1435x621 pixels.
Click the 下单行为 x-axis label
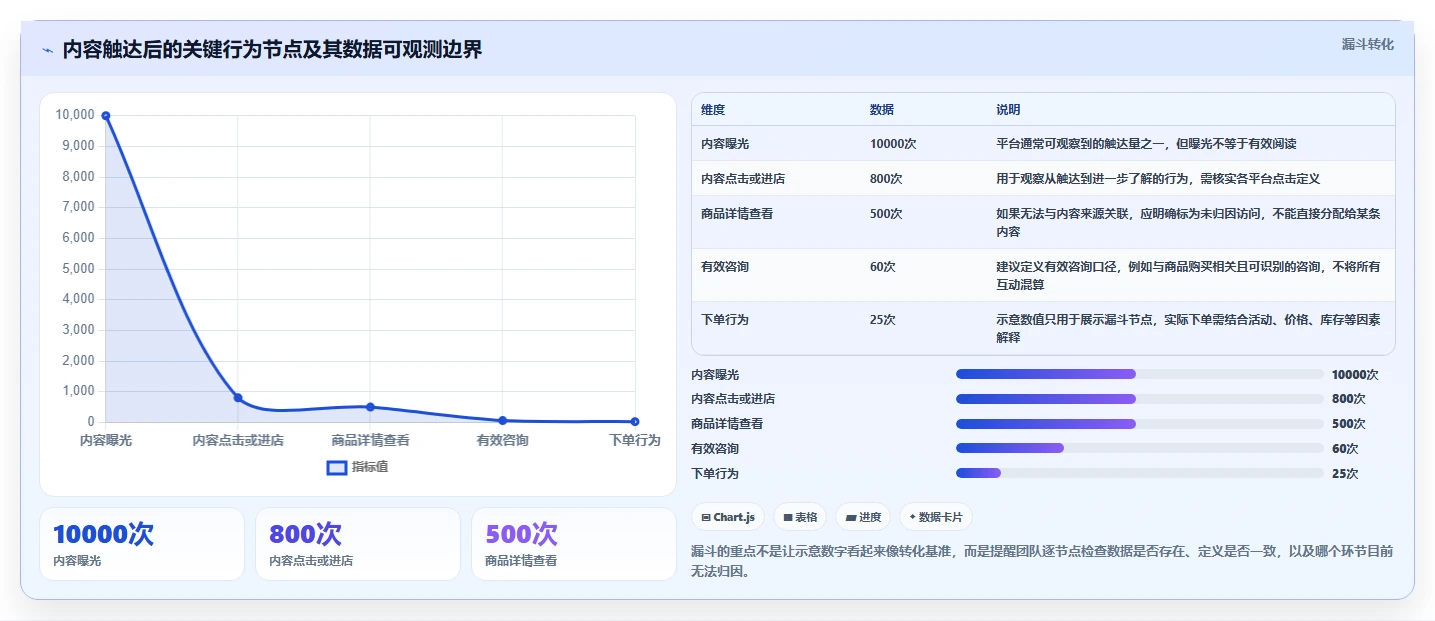coord(635,440)
